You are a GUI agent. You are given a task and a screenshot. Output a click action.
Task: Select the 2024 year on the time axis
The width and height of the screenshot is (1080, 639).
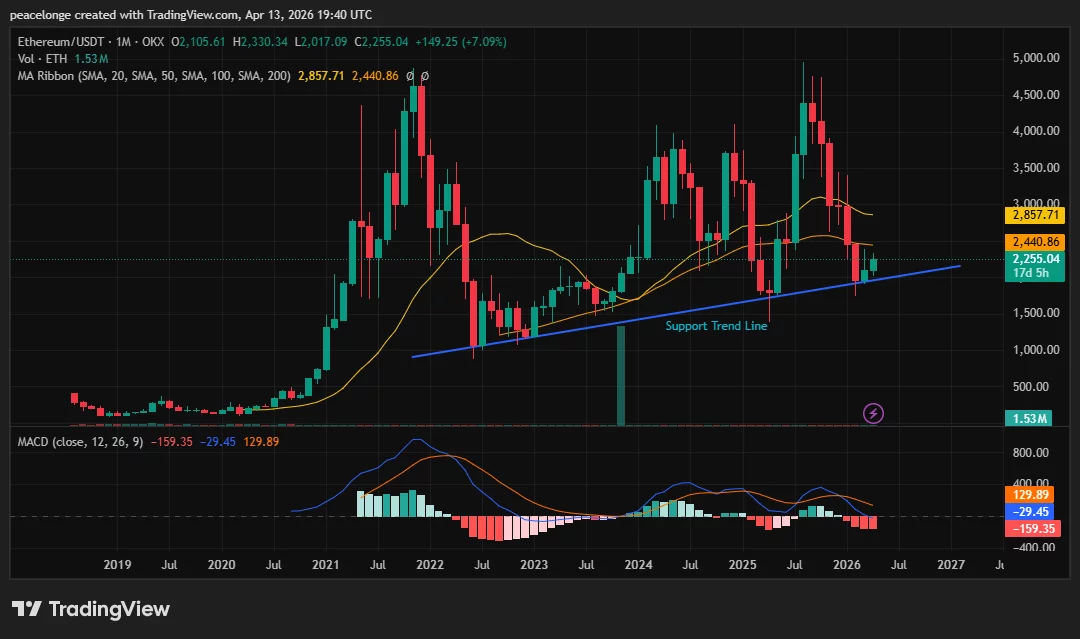(x=638, y=565)
